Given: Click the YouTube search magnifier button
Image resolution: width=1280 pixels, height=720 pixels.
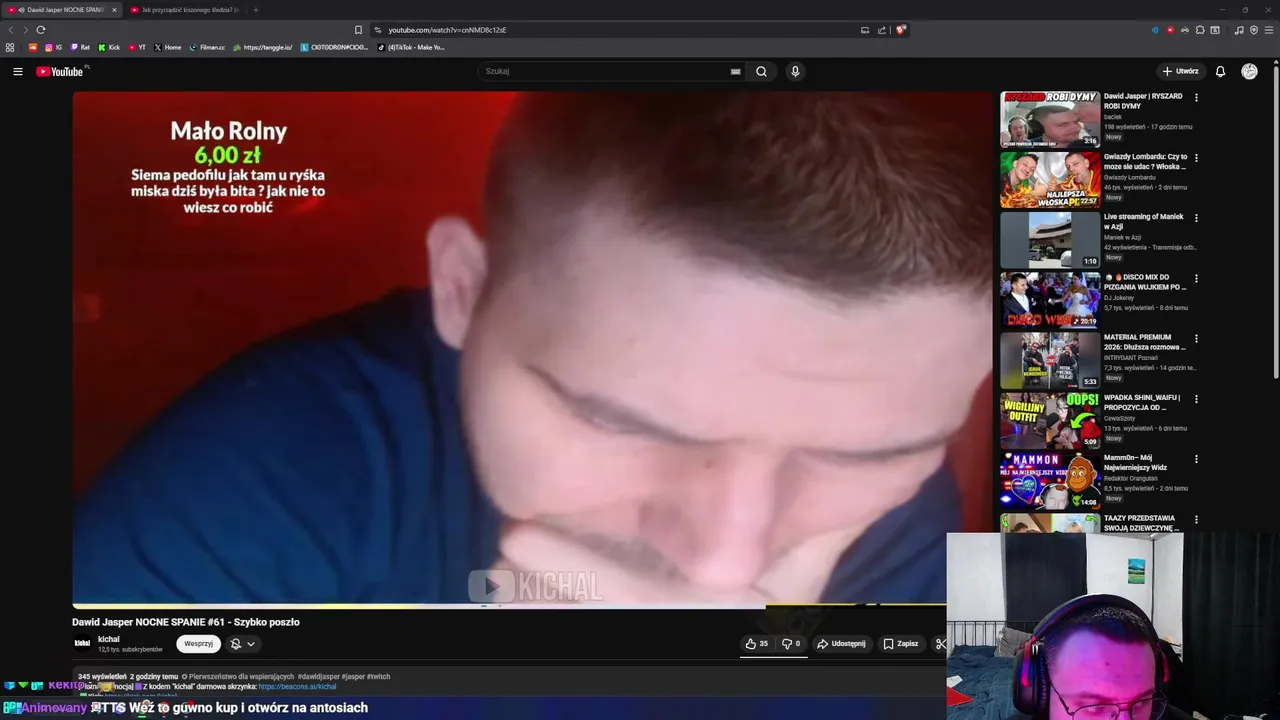Looking at the screenshot, I should click(761, 71).
